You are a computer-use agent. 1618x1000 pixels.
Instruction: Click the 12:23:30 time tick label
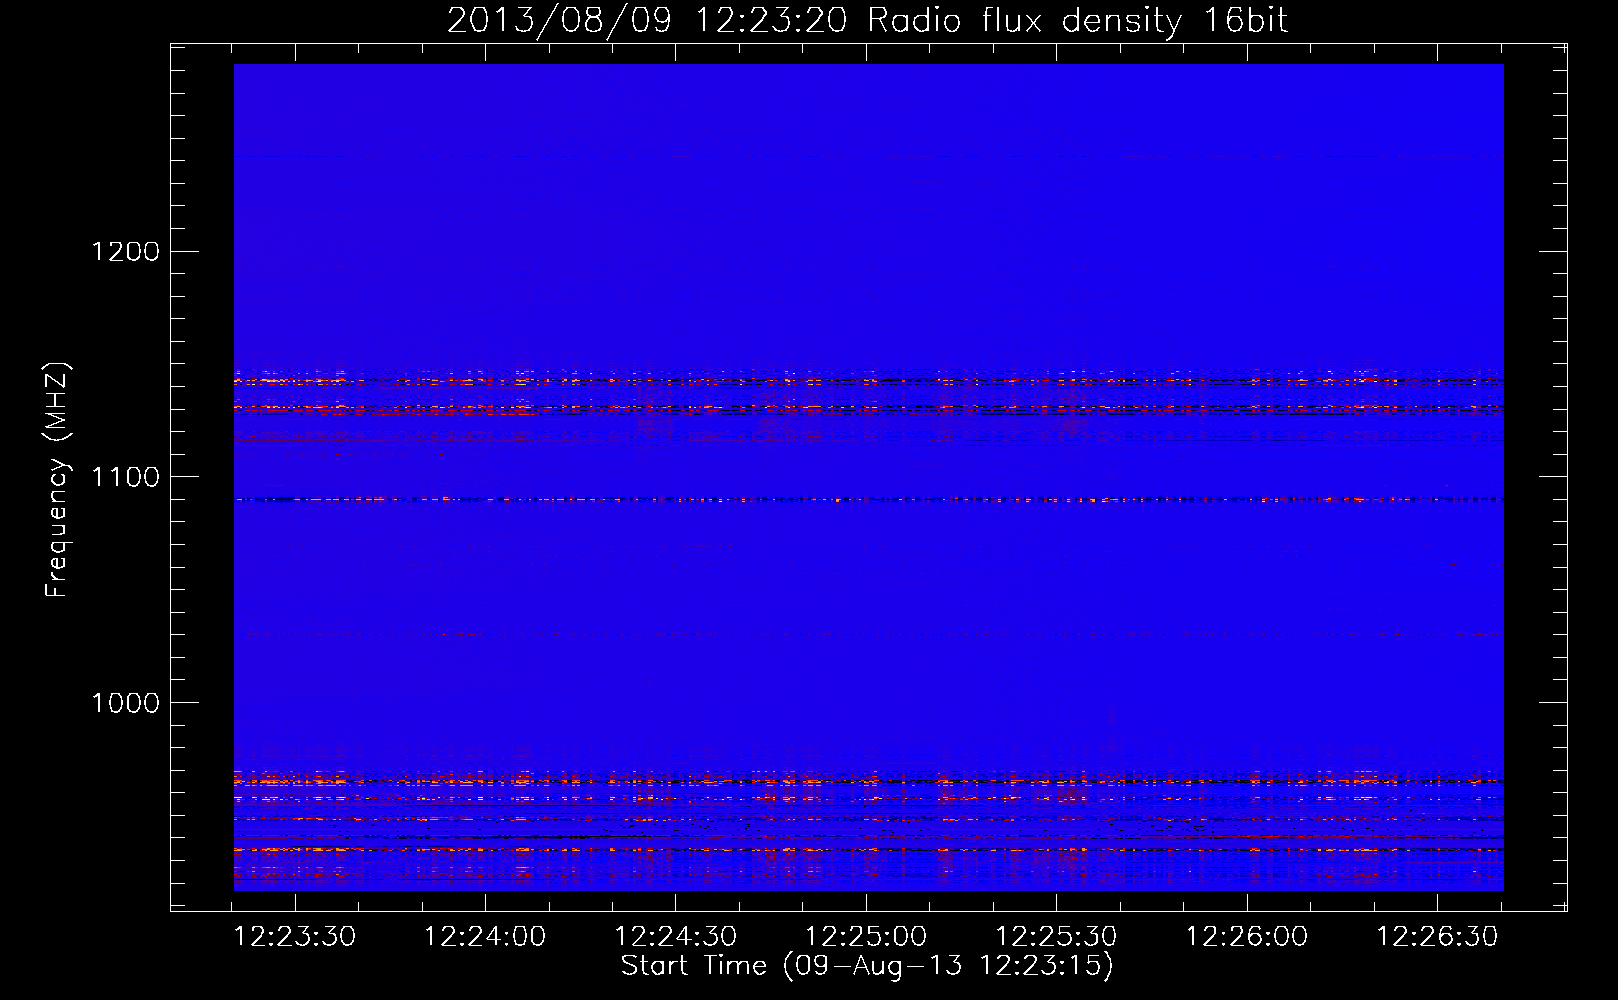(x=295, y=937)
